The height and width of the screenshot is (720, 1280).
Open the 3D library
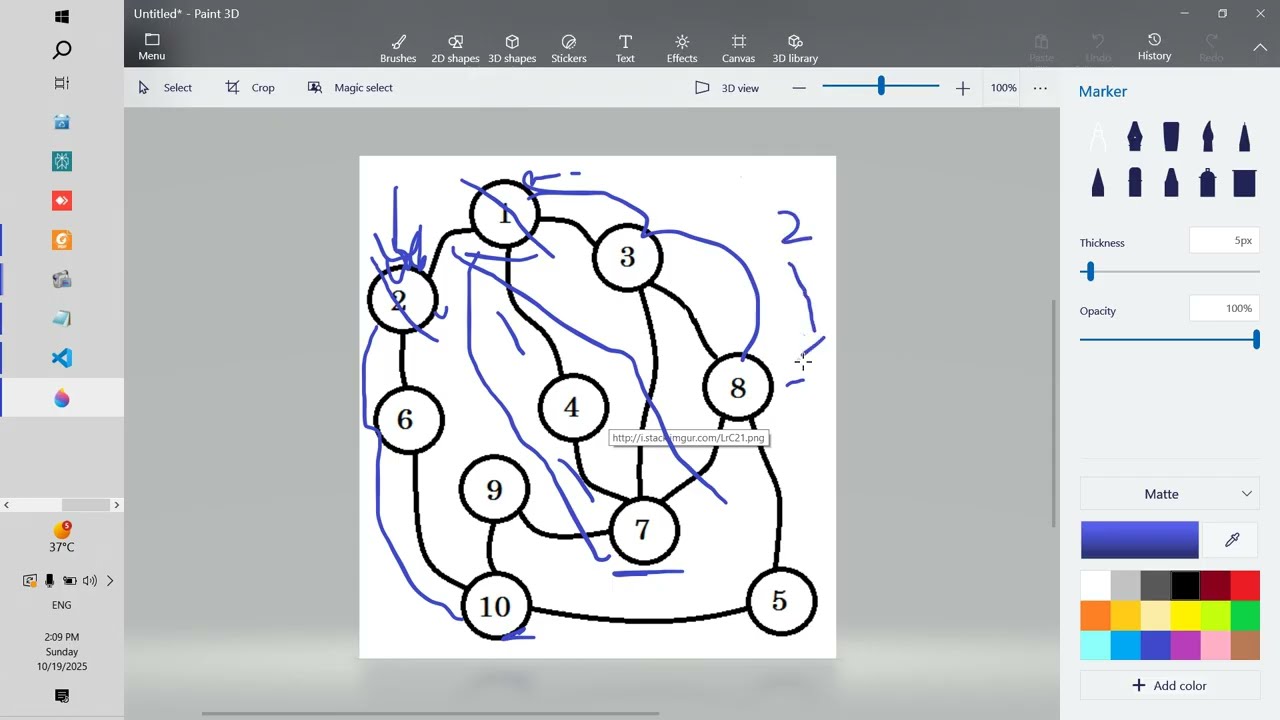point(795,48)
